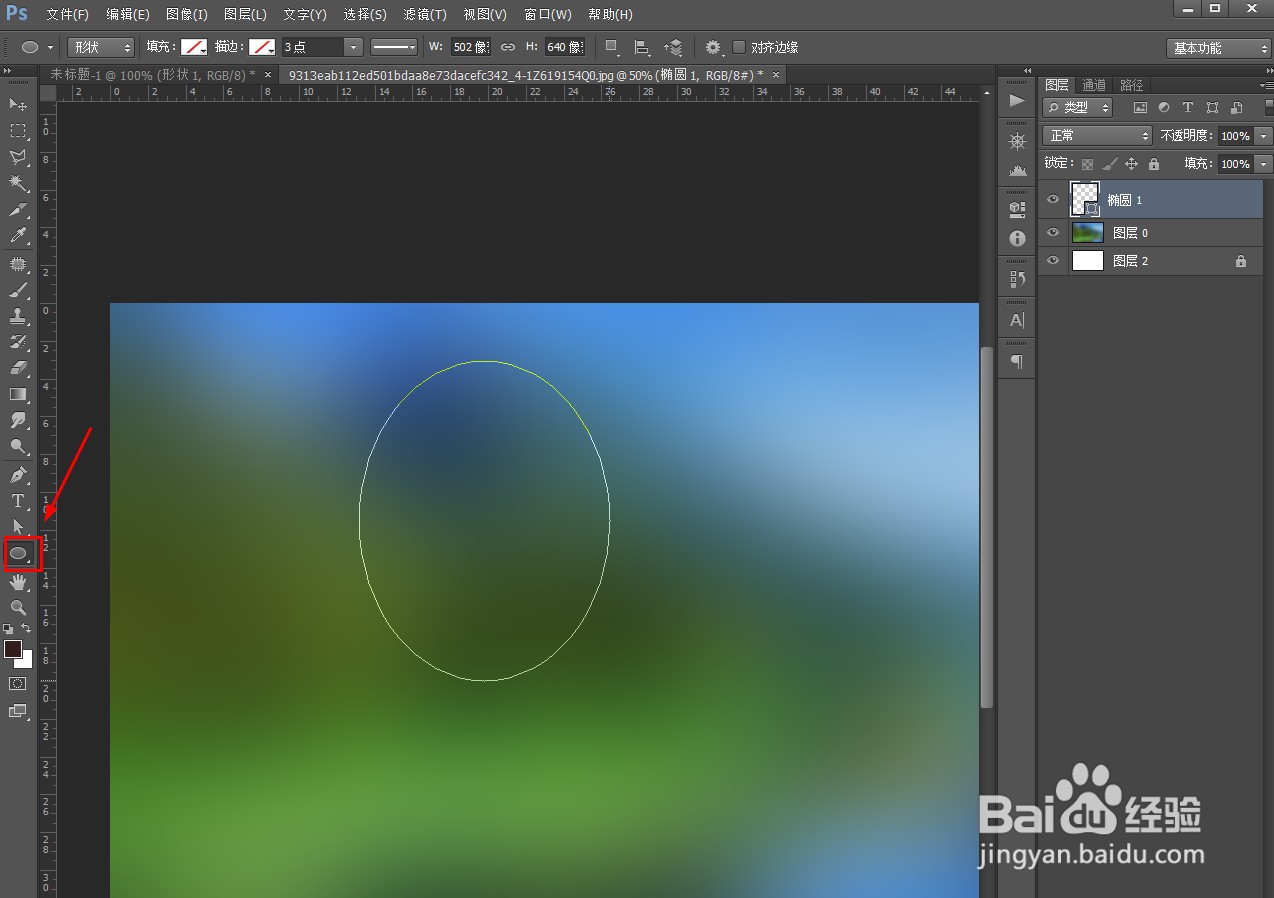Select the Clone Stamp tool

18,316
